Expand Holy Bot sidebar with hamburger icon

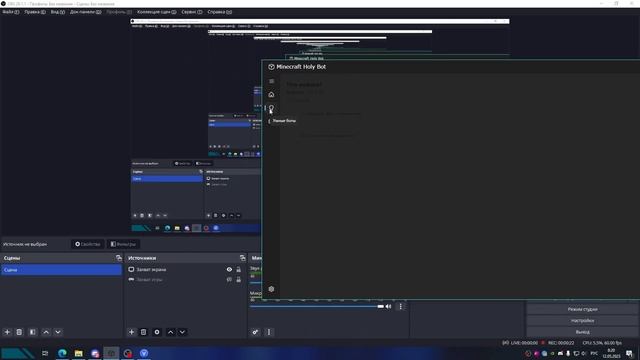tap(271, 81)
